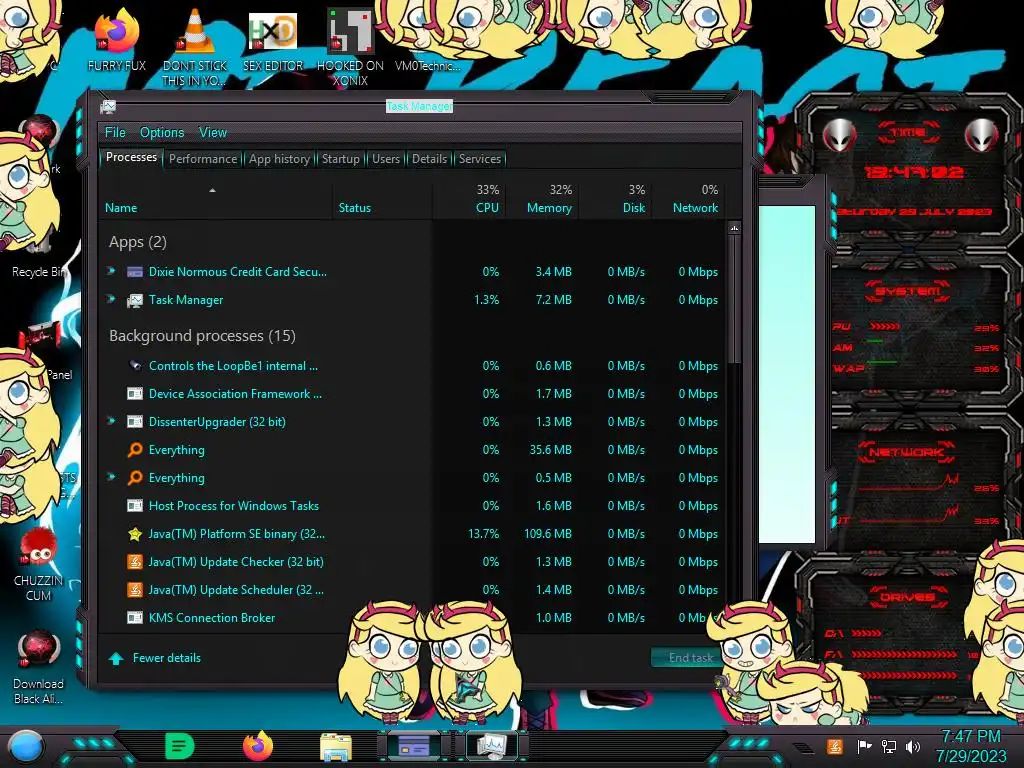1024x768 pixels.
Task: Collapse the view with Fewer details
Action: point(155,658)
